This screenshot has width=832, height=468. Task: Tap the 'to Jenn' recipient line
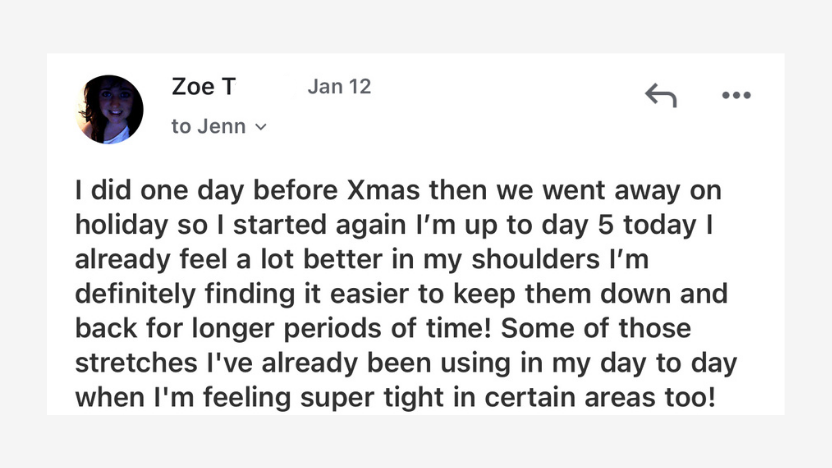click(219, 126)
